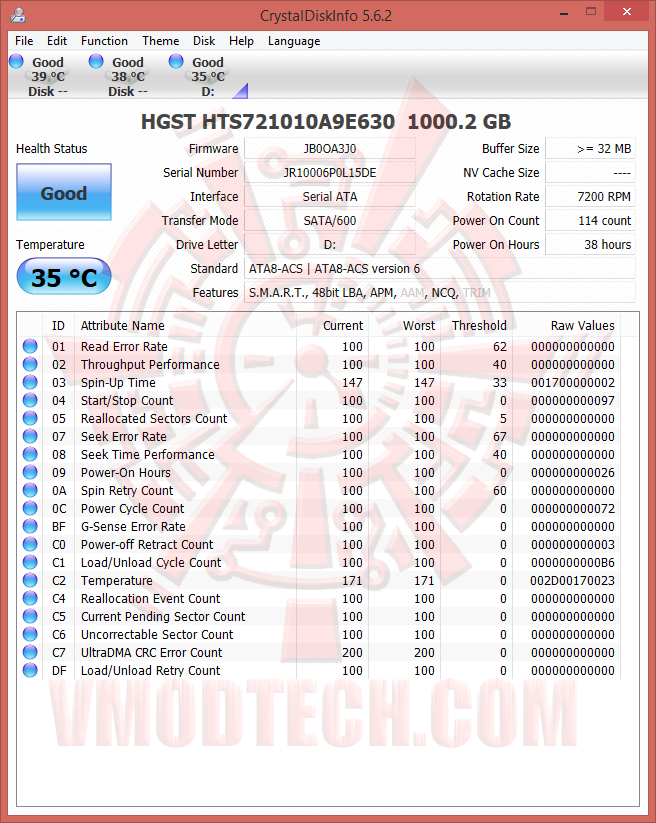Click the Transfer Mode field SATA/600
Viewport: 656px width, 823px height.
330,220
